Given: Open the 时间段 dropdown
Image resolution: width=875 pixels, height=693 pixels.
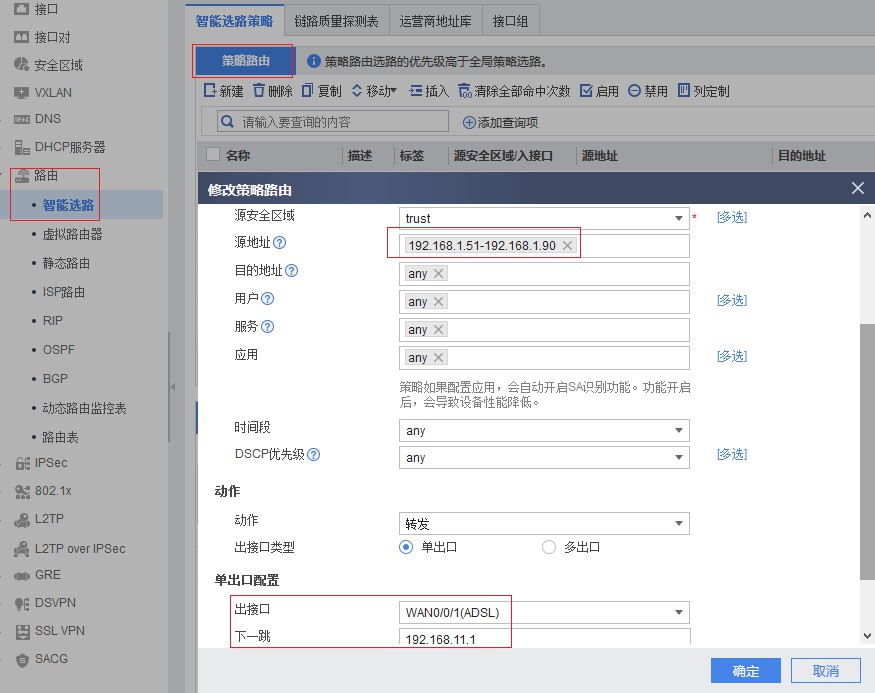Looking at the screenshot, I should [544, 430].
